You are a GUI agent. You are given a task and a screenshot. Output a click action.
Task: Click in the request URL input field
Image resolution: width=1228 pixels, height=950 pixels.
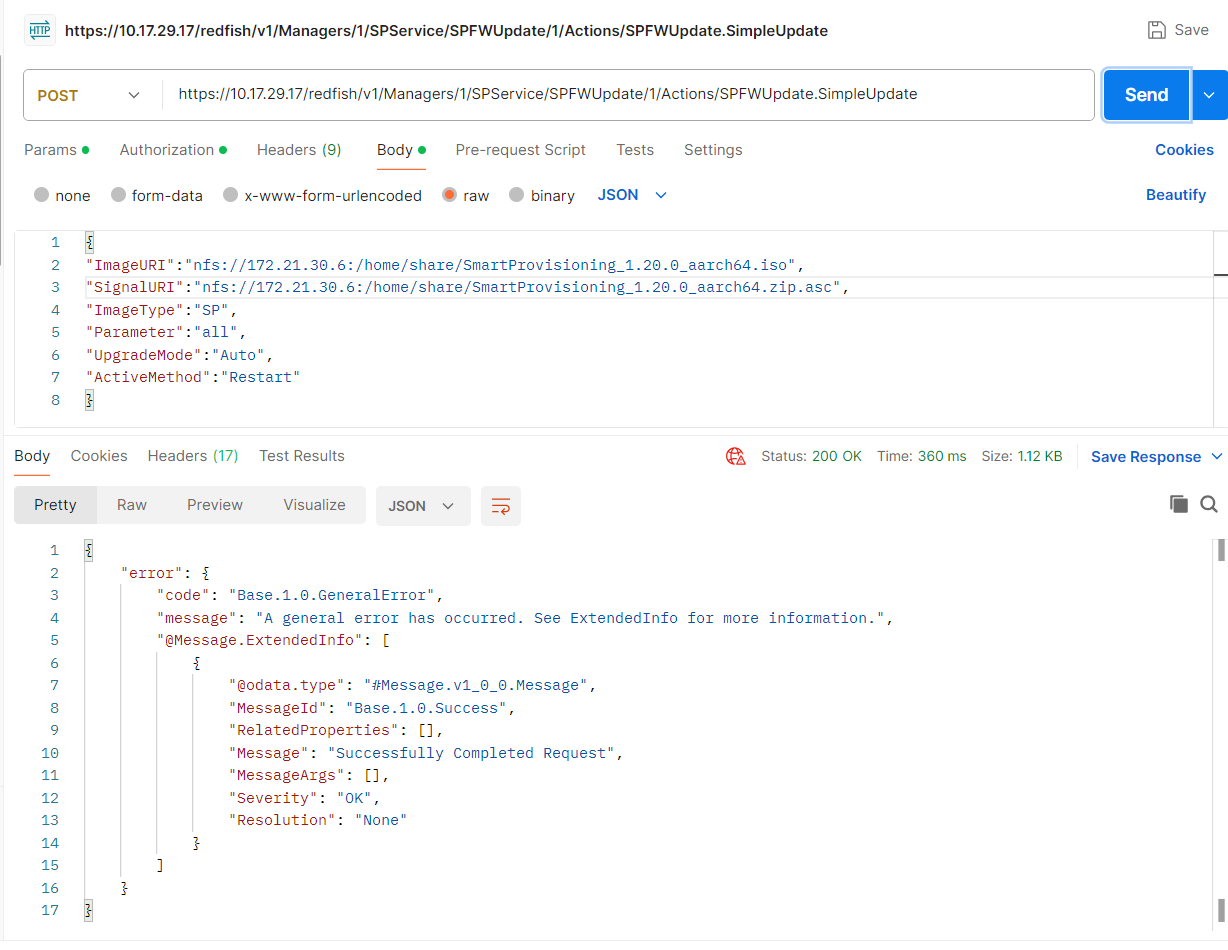[x=630, y=95]
